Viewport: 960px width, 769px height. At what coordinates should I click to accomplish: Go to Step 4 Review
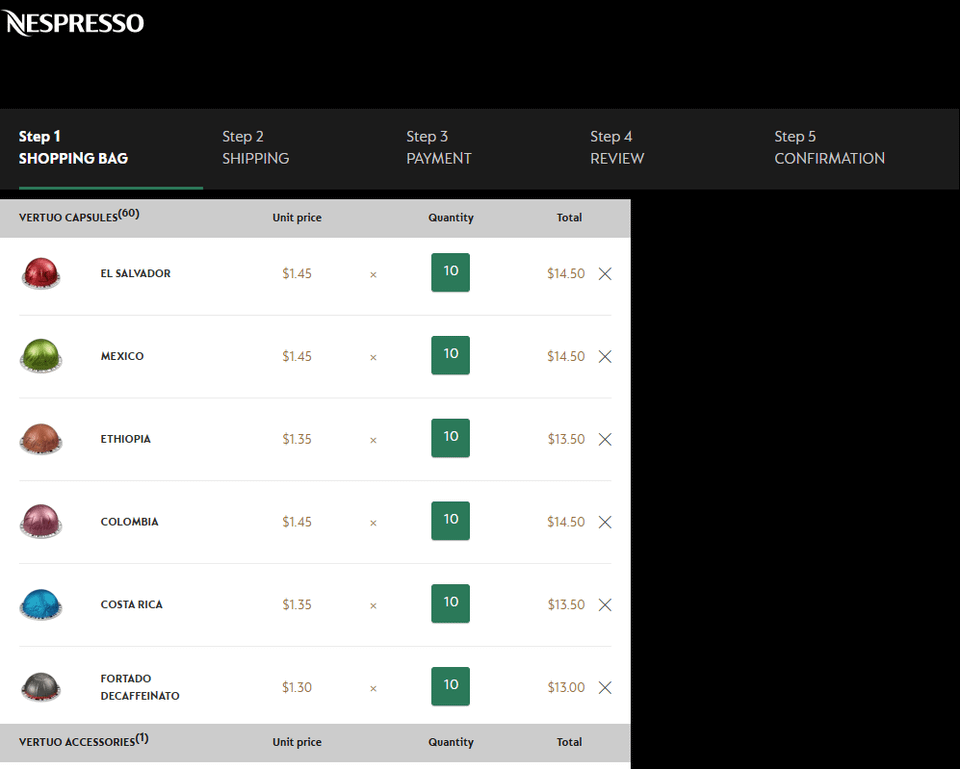pos(617,148)
